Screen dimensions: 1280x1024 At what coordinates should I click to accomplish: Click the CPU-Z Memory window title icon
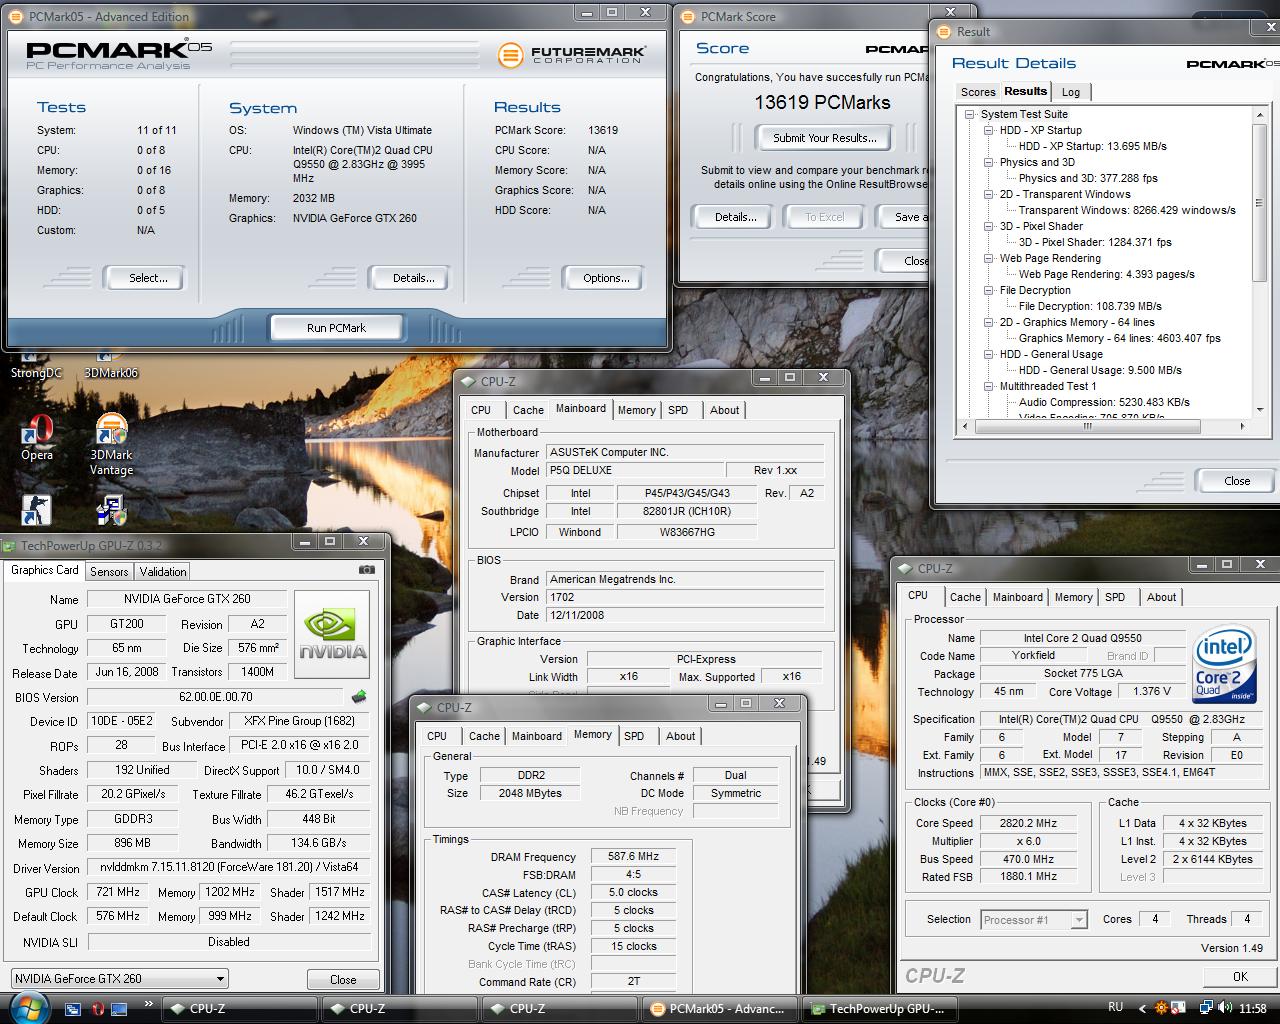(x=424, y=707)
